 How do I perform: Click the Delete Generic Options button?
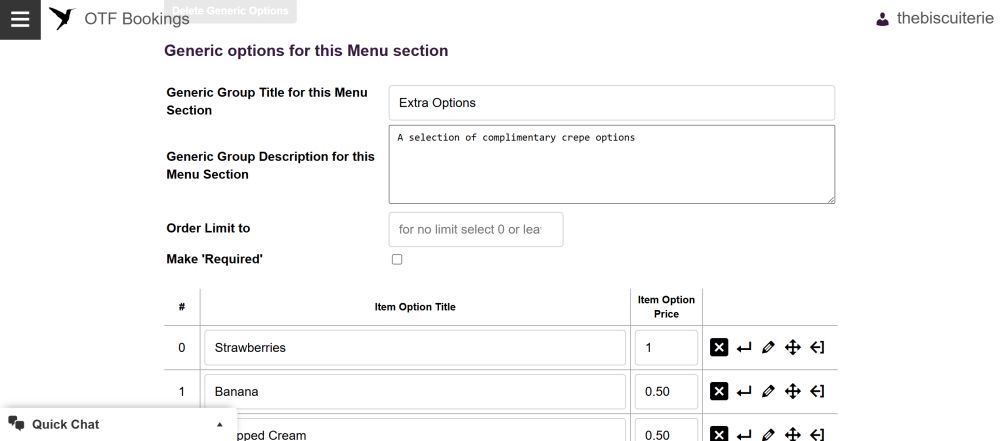click(x=230, y=11)
